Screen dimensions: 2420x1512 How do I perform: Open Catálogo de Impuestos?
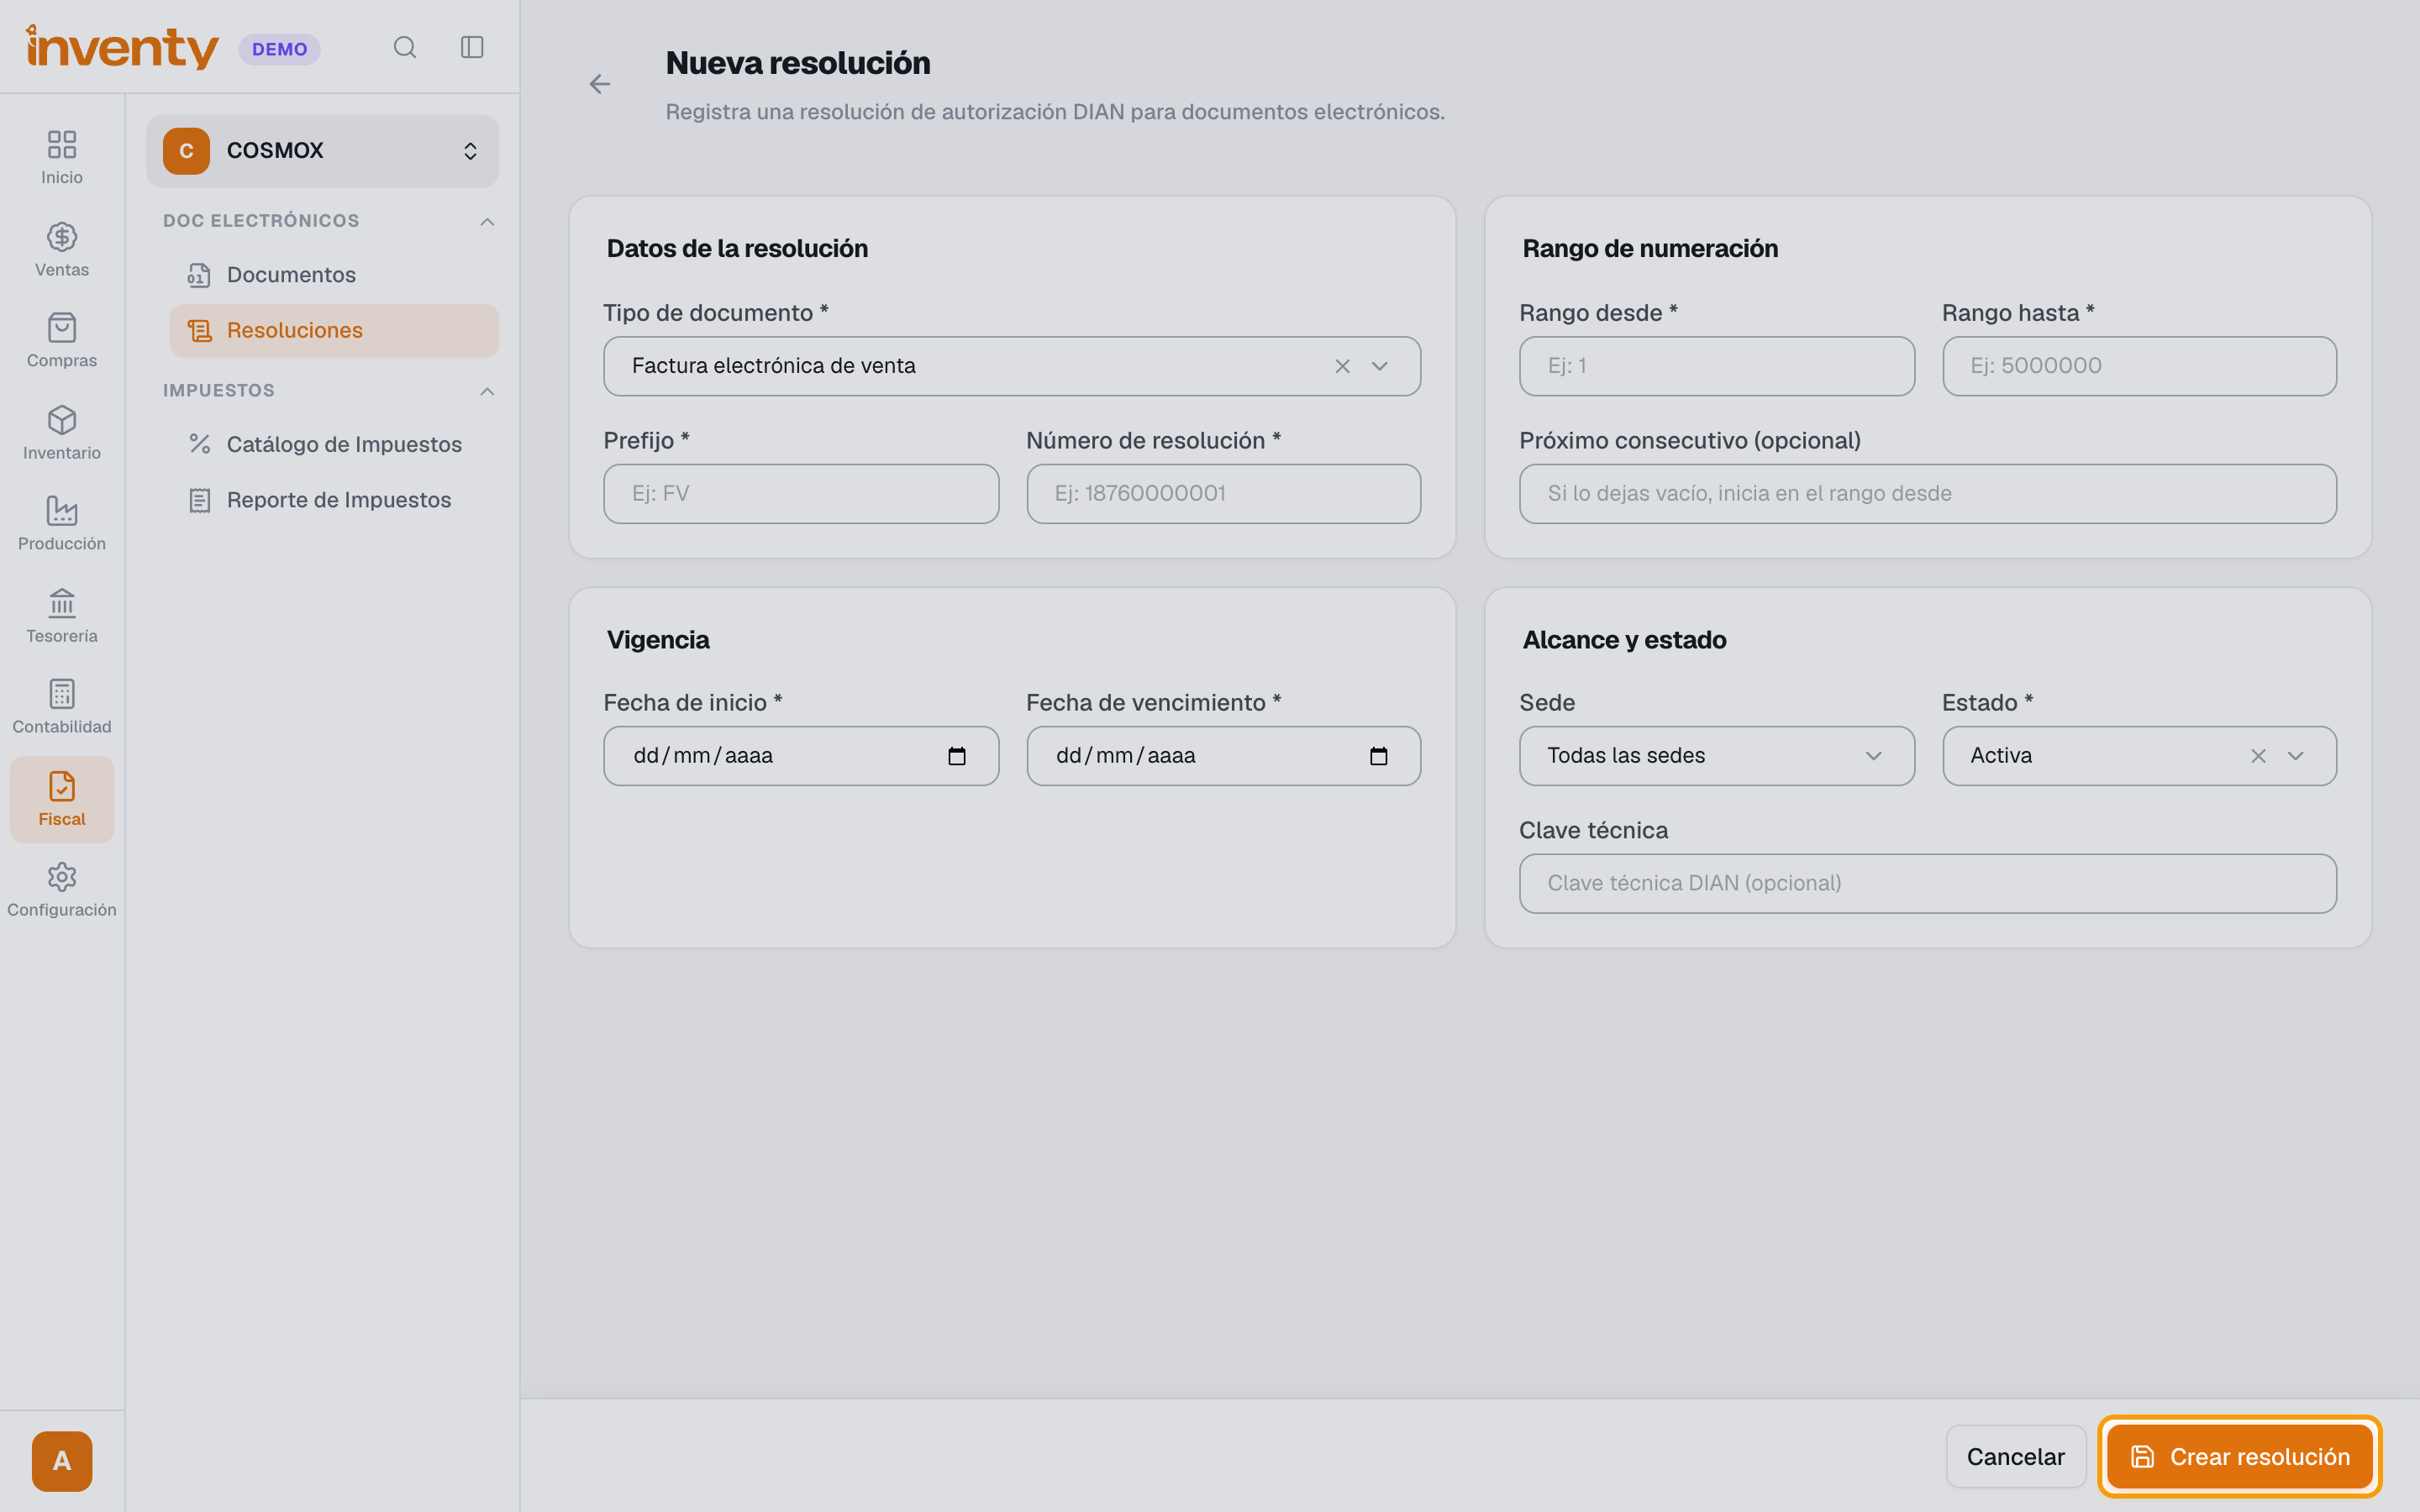pos(334,445)
